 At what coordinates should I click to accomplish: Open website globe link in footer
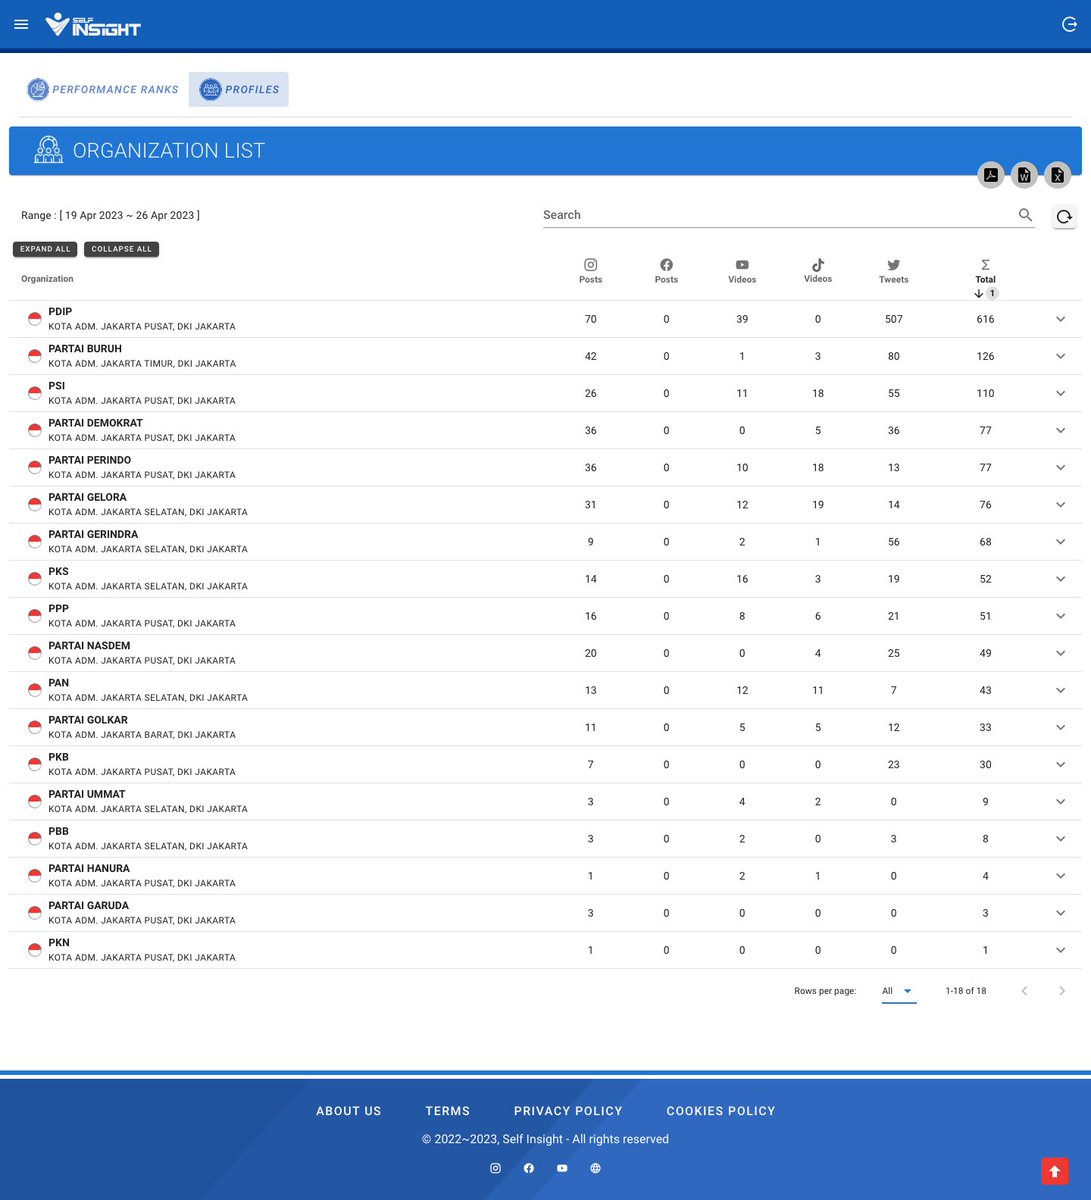click(x=596, y=1168)
